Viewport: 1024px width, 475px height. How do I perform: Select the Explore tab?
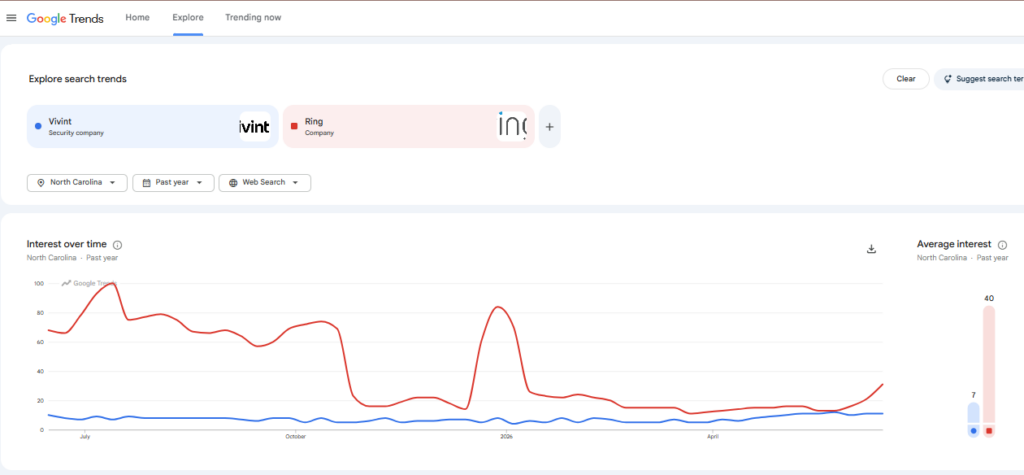[188, 18]
